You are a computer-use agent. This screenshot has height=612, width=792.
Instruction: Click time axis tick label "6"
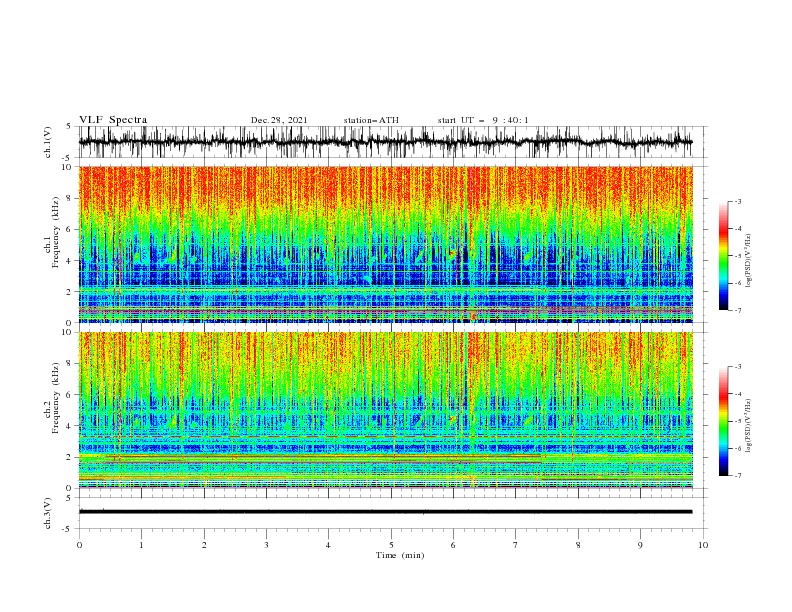point(453,545)
